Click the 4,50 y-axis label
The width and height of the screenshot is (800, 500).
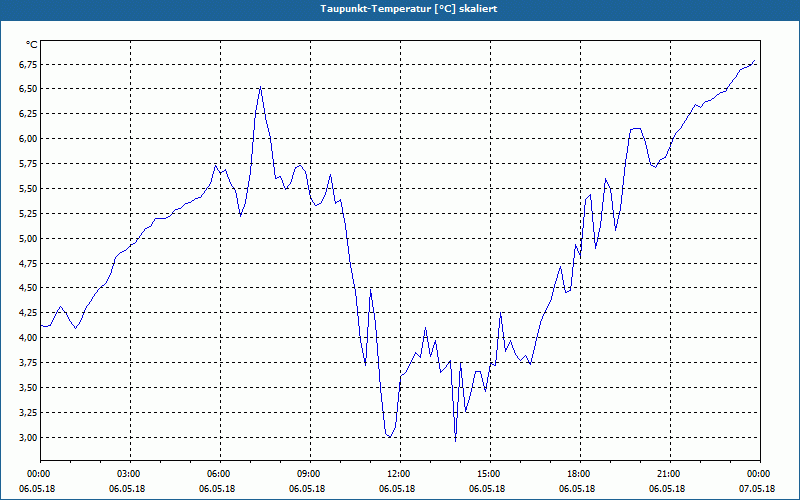28,288
